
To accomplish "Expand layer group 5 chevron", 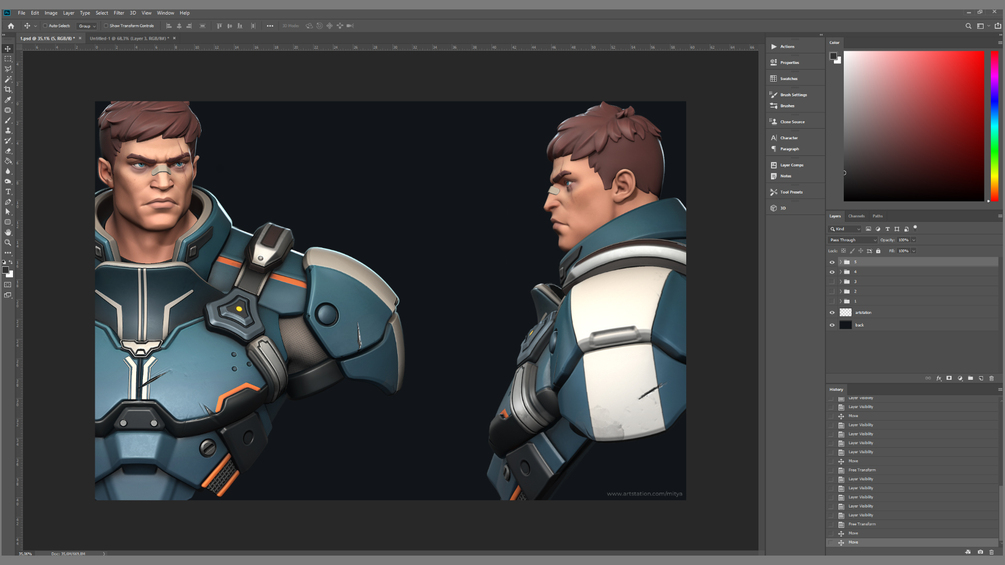I will point(840,262).
